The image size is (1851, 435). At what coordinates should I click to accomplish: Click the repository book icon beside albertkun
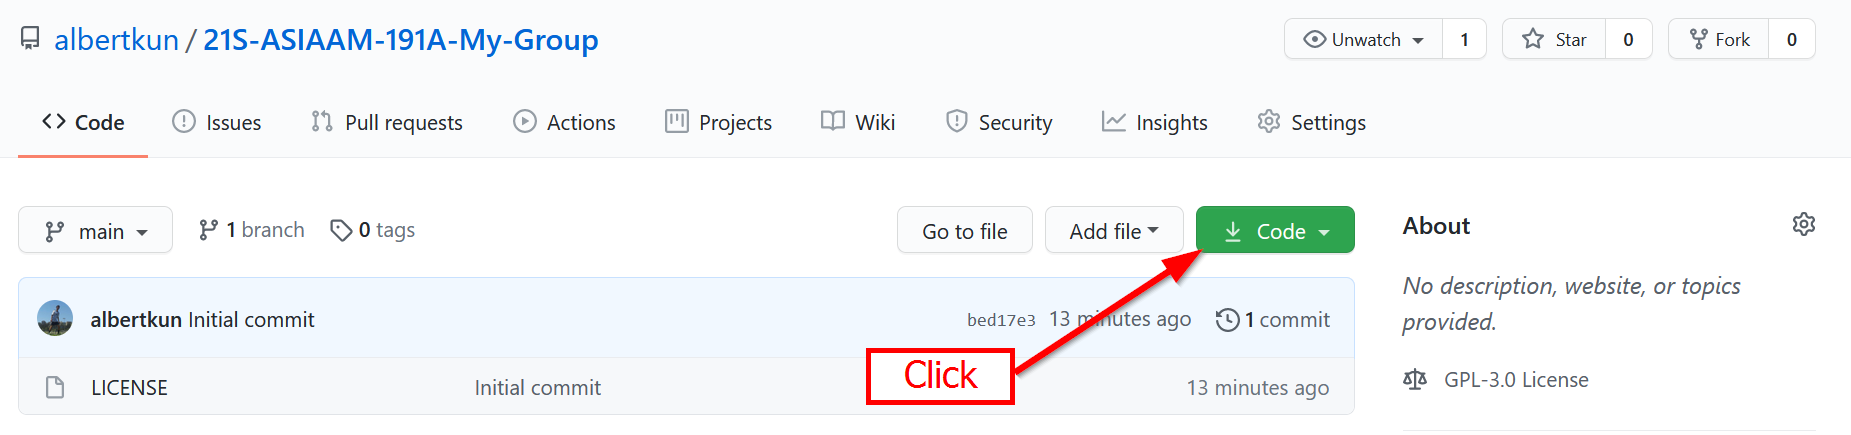point(30,39)
